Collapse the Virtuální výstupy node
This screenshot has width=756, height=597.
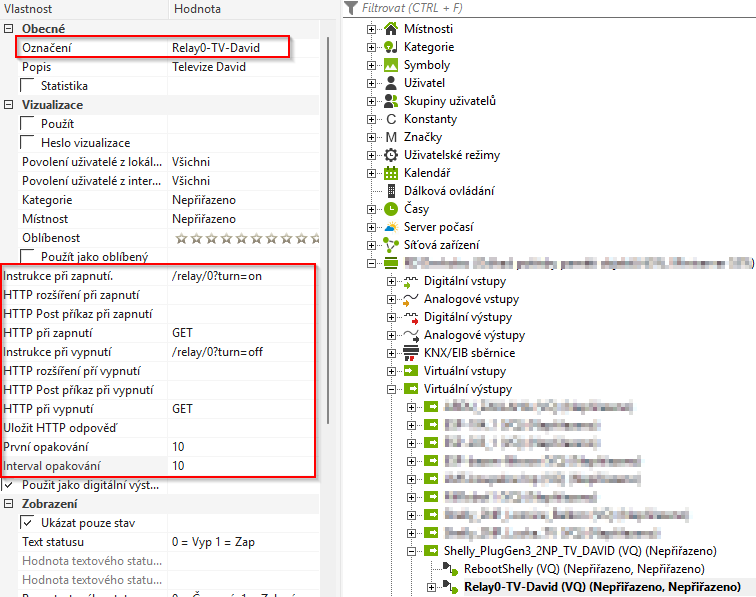391,389
